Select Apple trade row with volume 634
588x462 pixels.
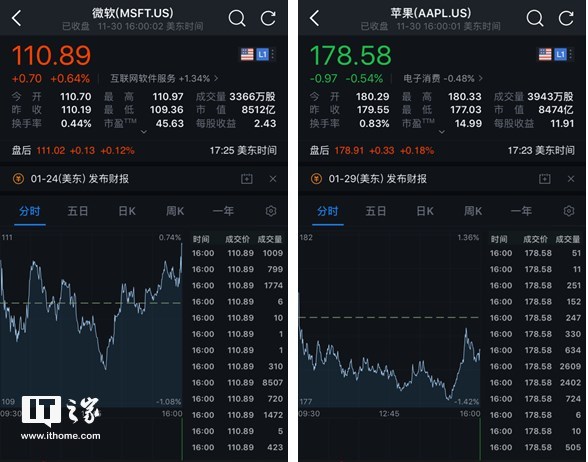coord(536,350)
